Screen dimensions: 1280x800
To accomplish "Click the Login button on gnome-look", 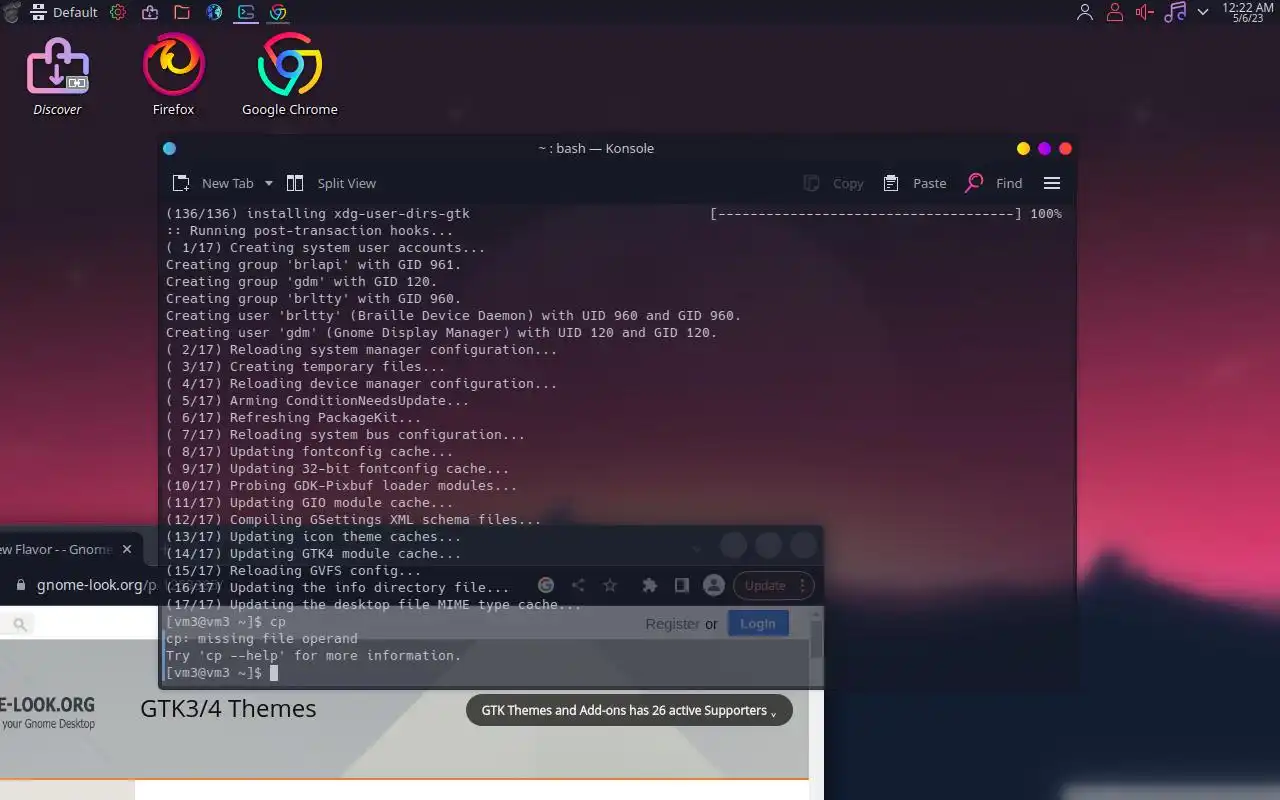I will click(x=758, y=624).
